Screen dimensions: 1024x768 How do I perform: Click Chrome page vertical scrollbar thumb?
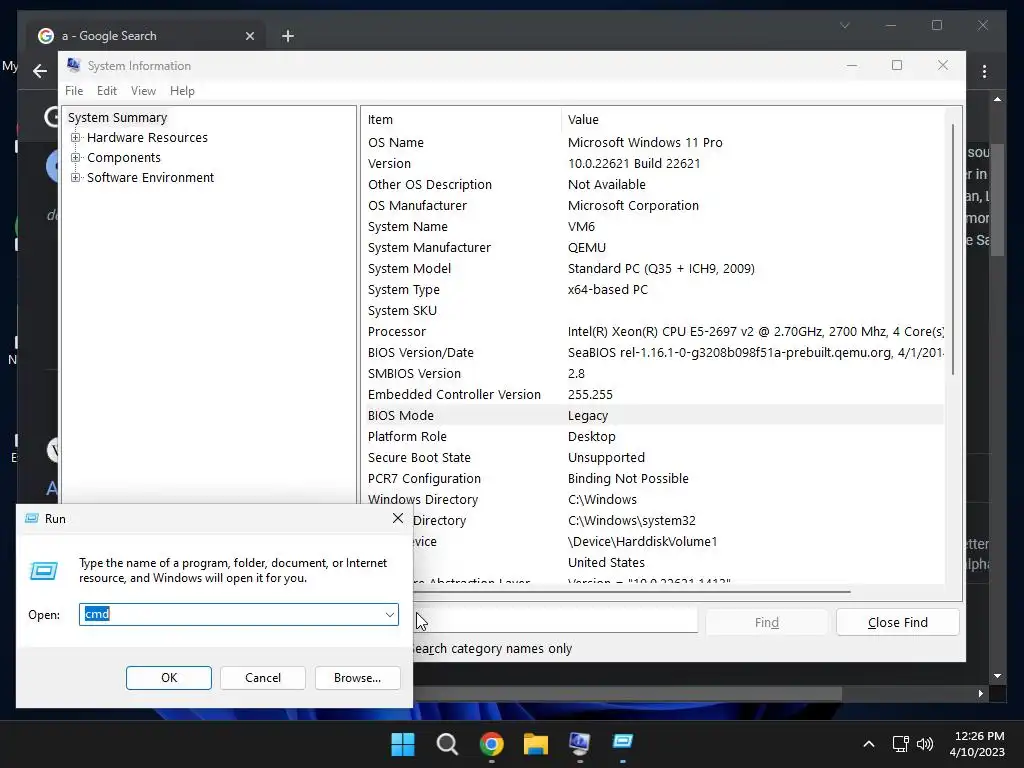(x=997, y=200)
